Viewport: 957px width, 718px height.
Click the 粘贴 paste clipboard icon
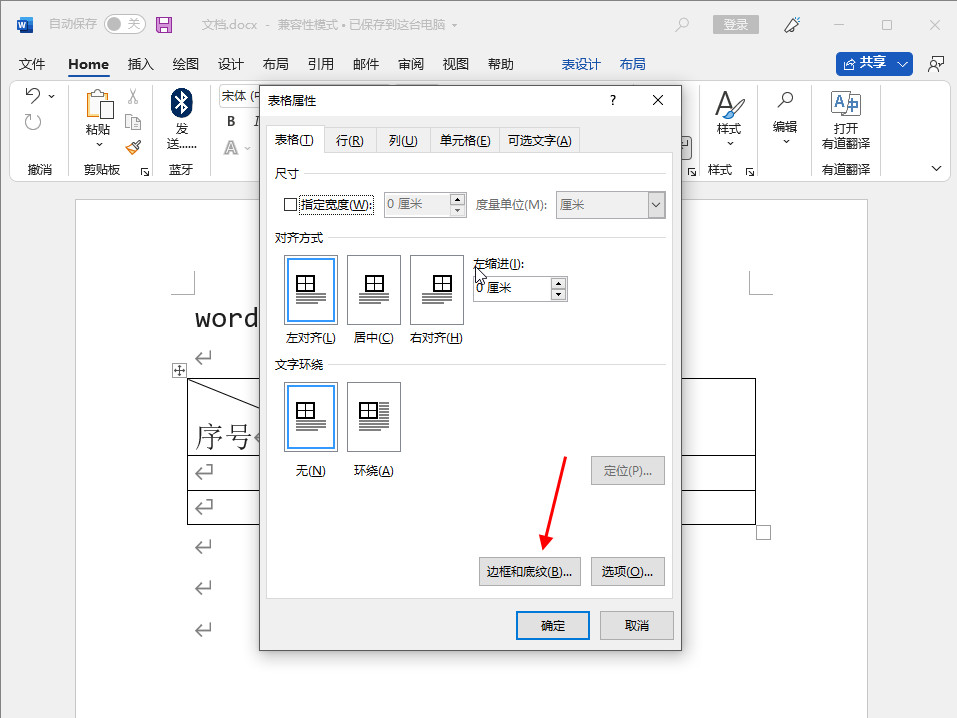pos(99,104)
